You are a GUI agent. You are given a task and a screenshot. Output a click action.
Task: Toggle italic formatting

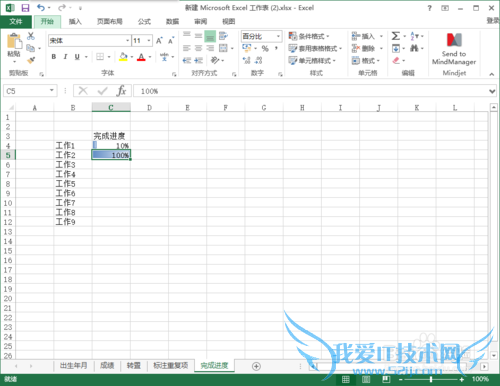pos(65,57)
